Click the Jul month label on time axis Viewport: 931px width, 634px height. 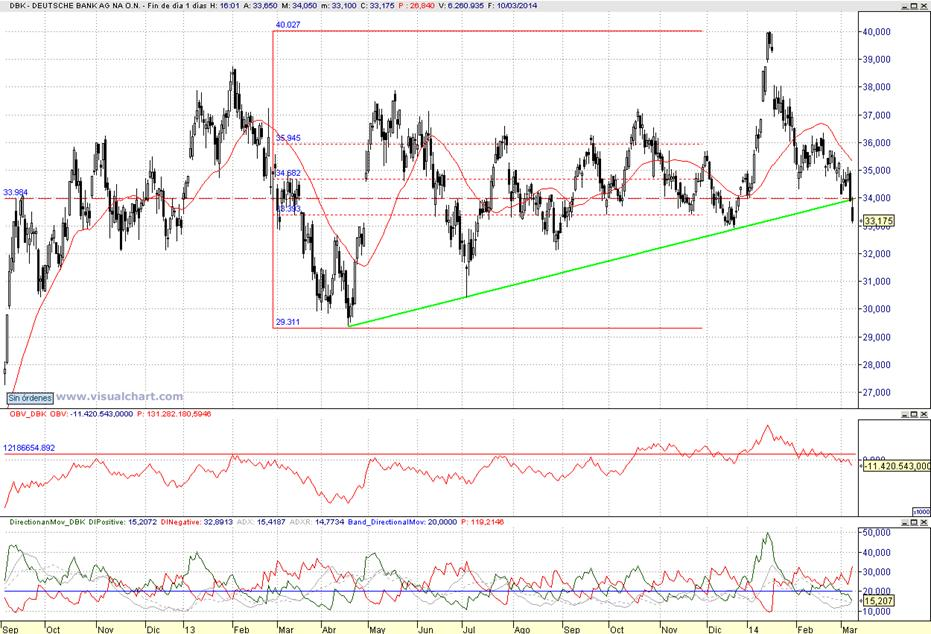coord(469,629)
